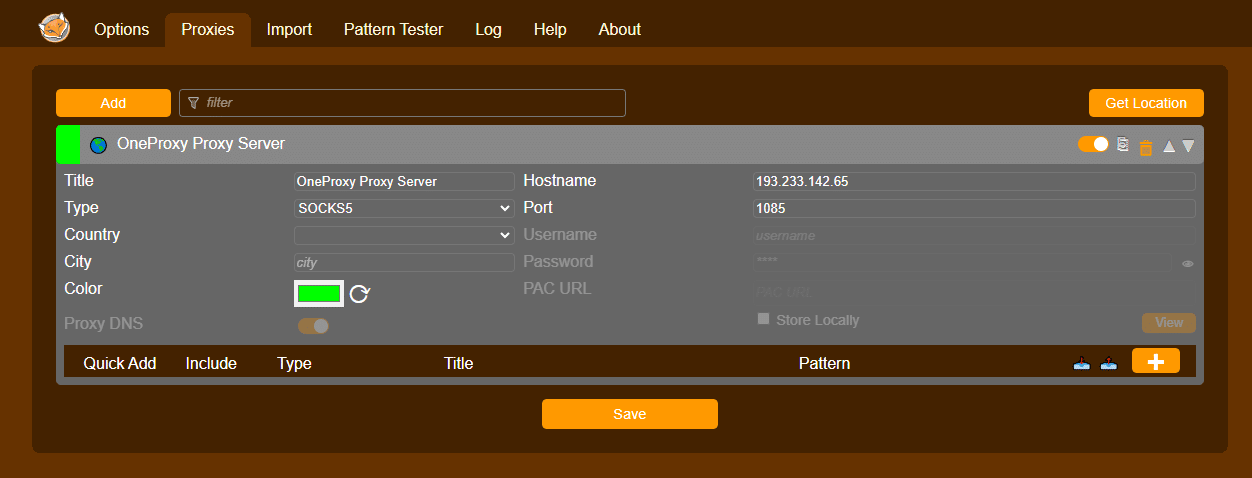Screen dimensions: 1252x478
Task: Open the Type dropdown showing SOCKS5
Action: (x=404, y=208)
